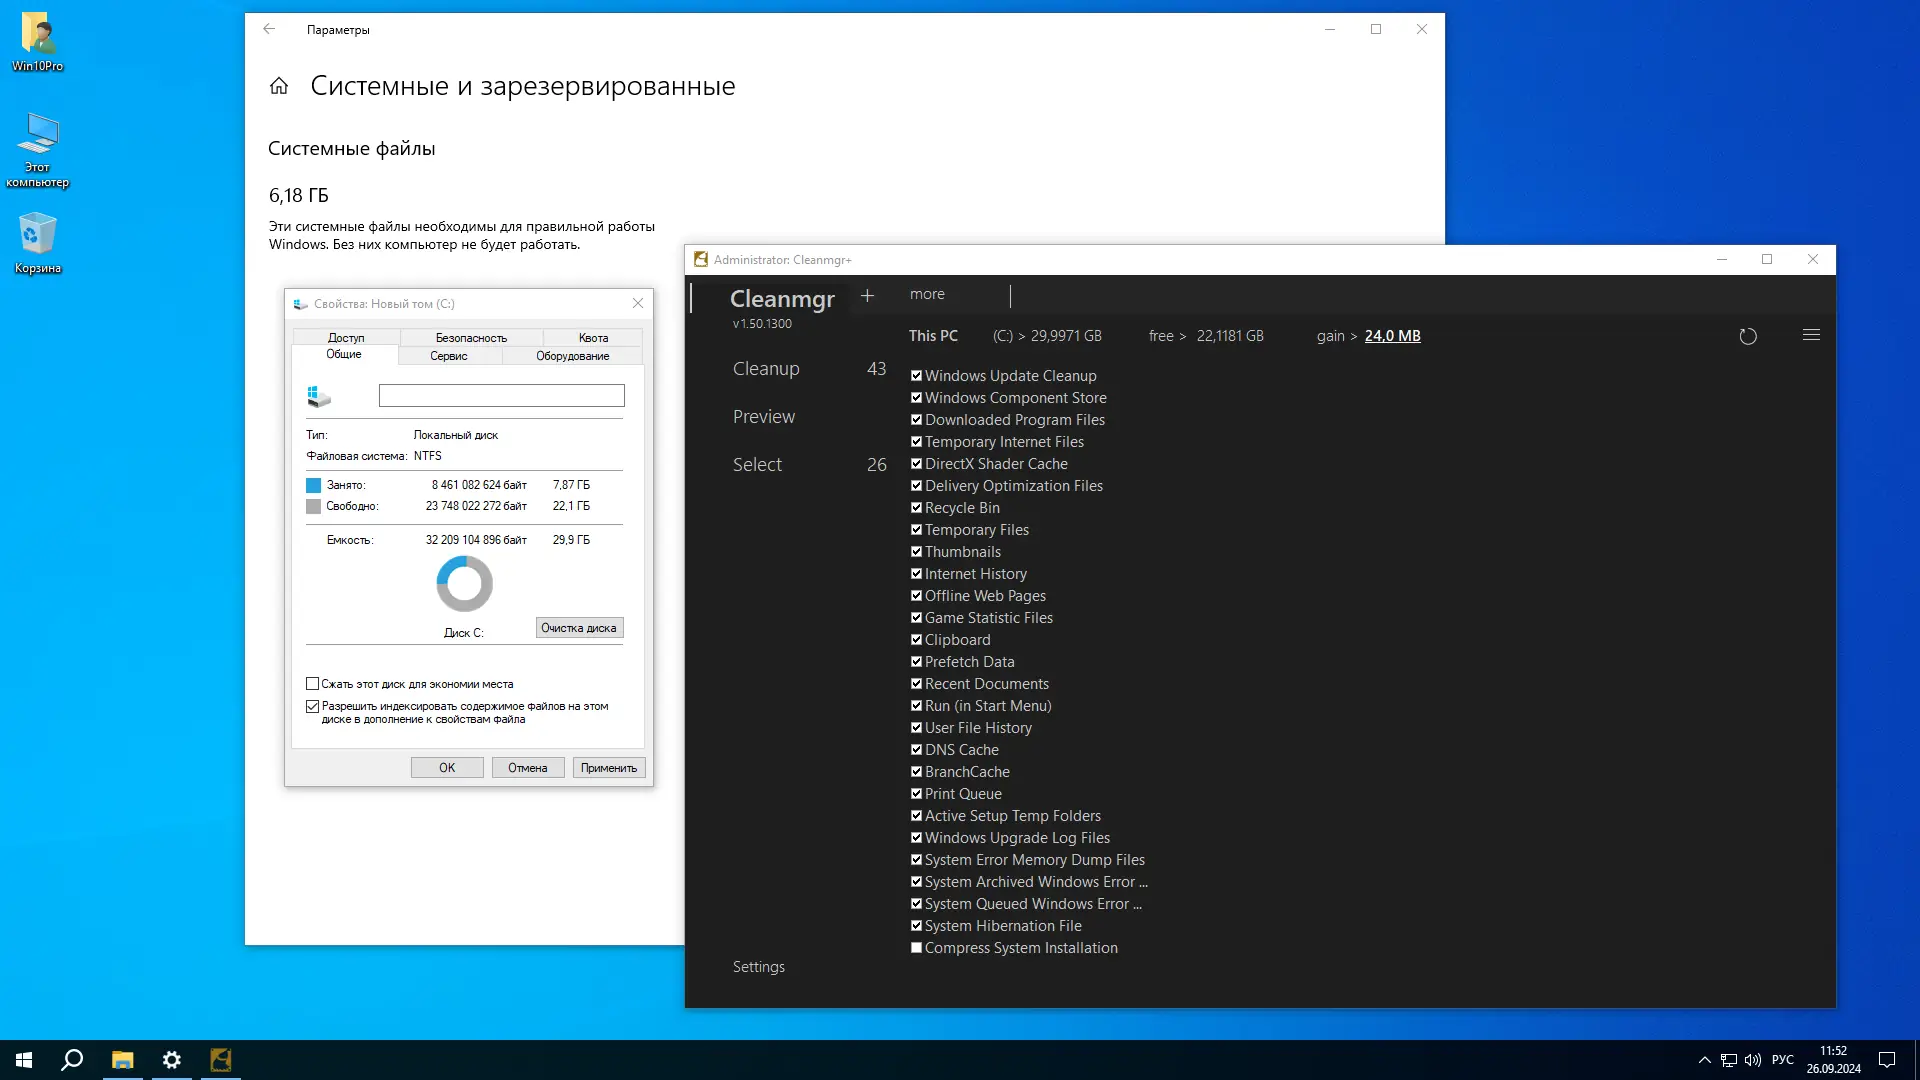This screenshot has width=1920, height=1080.
Task: Open File Explorer from the taskbar
Action: 122,1060
